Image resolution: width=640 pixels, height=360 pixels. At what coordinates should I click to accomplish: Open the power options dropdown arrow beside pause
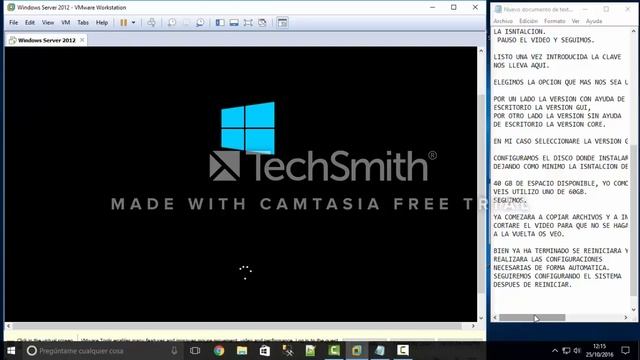(x=133, y=23)
